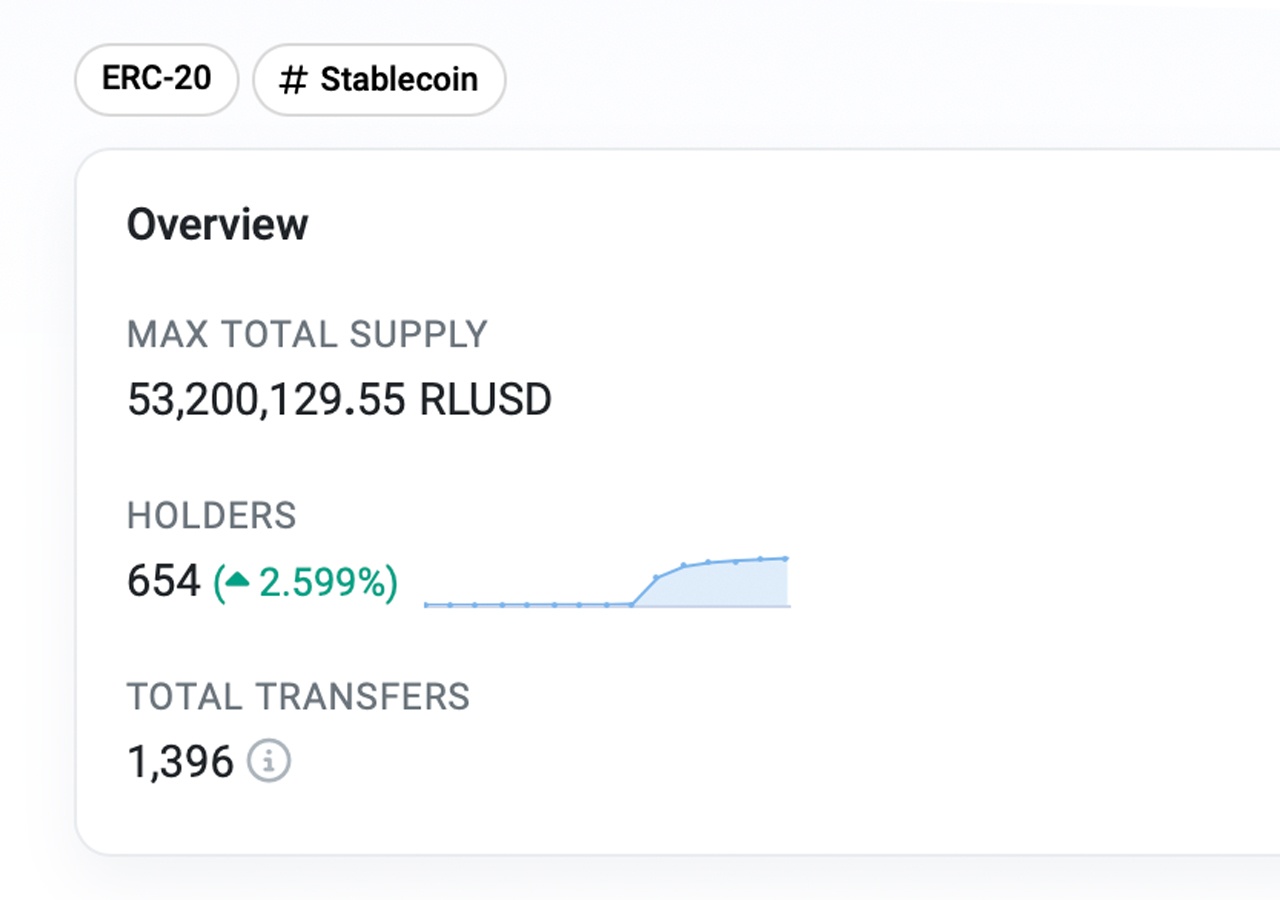Click the info icon next to 1,396 transfers
Screen dimensions: 1280x900
click(x=268, y=760)
